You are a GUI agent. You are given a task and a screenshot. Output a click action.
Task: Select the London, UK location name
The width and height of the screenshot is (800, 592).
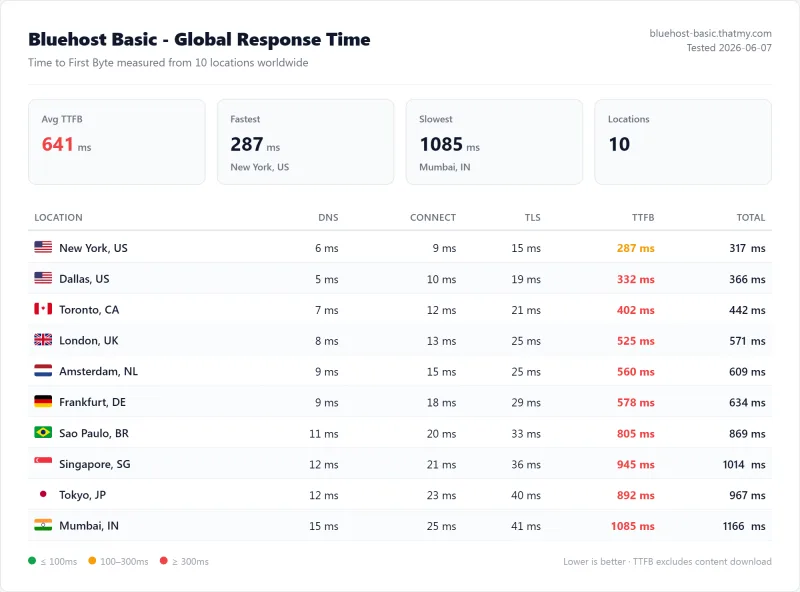(89, 340)
